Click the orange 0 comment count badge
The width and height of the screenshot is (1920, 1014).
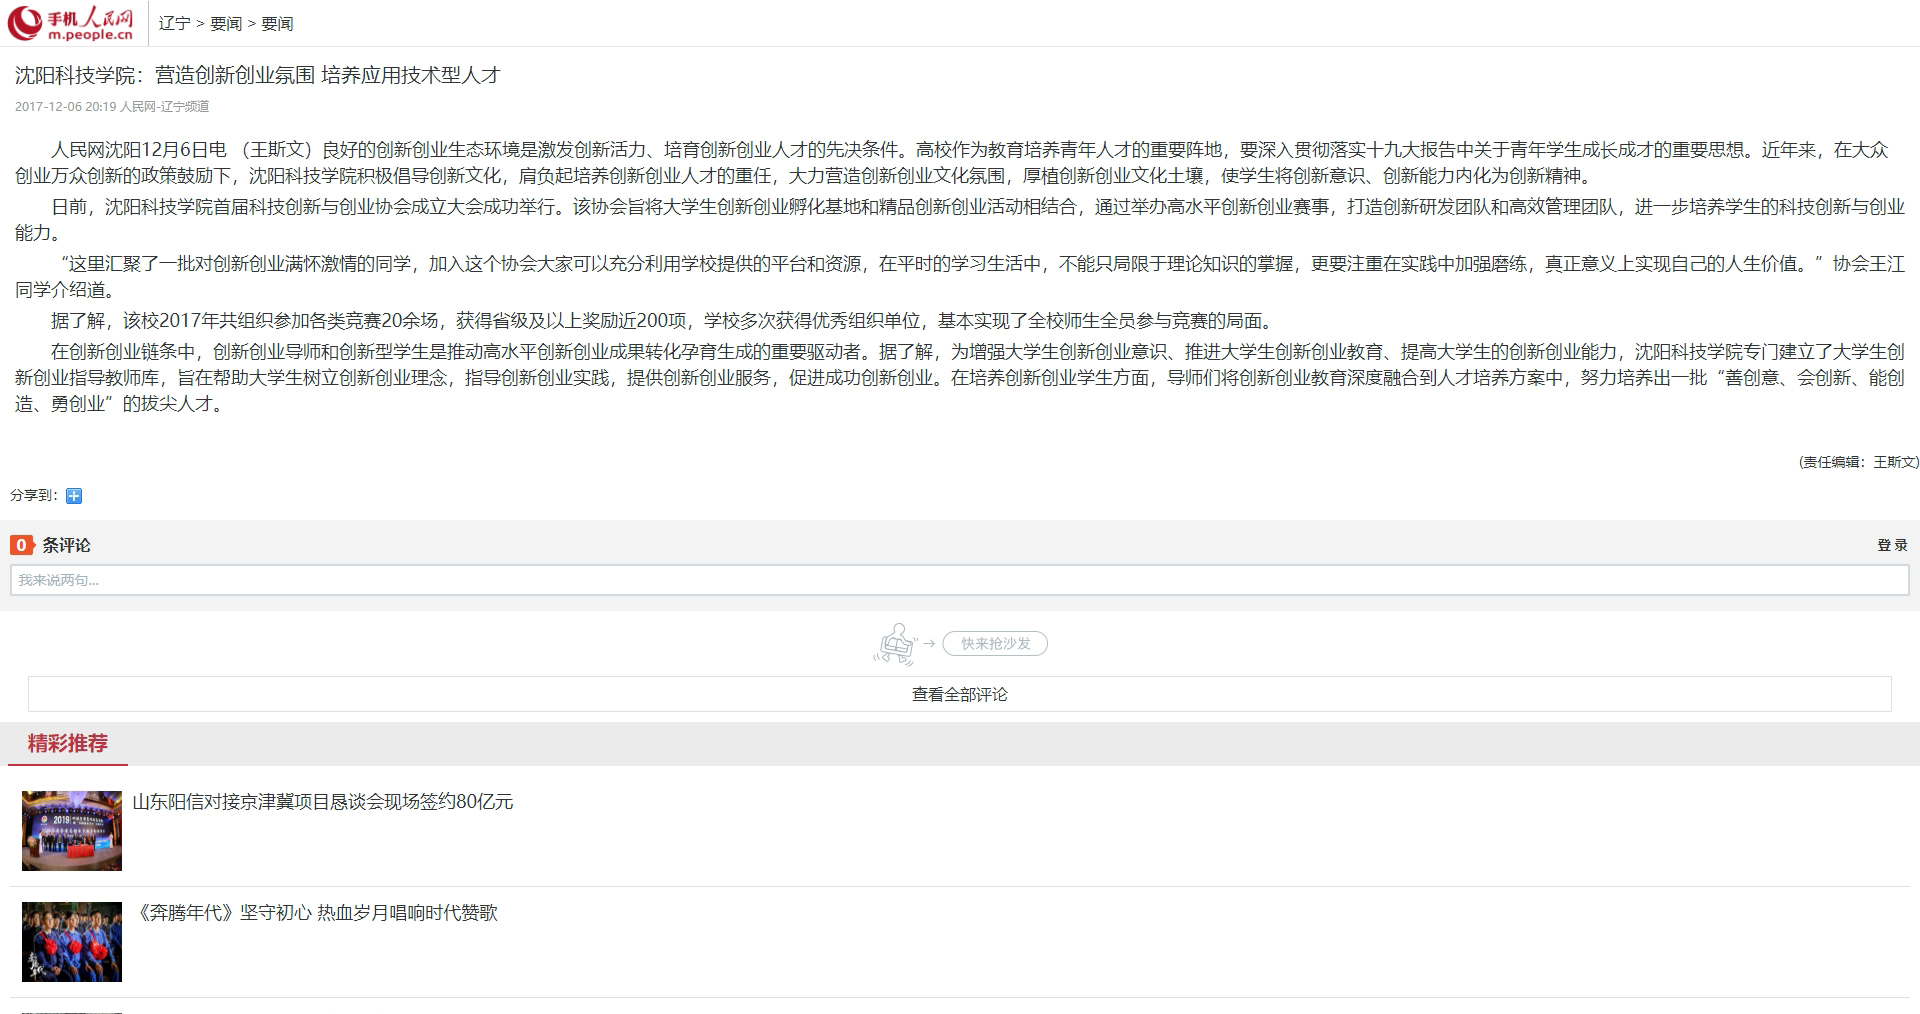pos(20,545)
